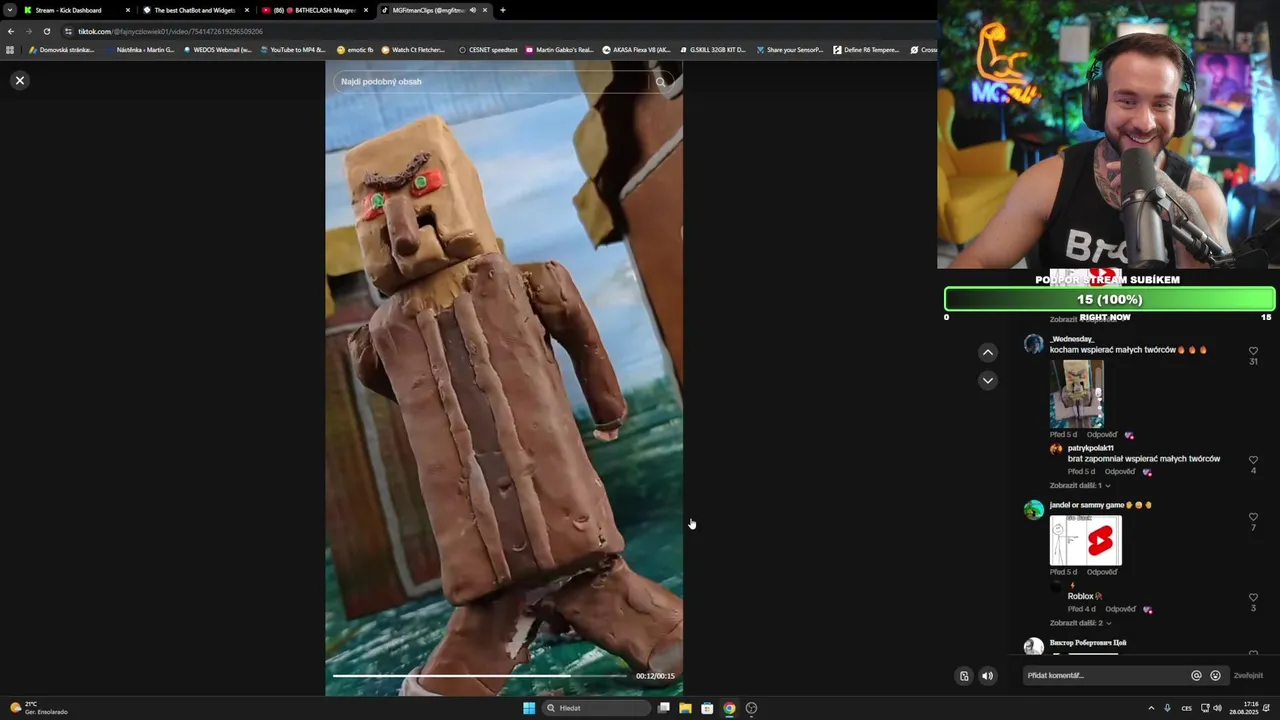Click the 'CES' keyboard language indicator
The height and width of the screenshot is (720, 1280).
click(x=1187, y=708)
